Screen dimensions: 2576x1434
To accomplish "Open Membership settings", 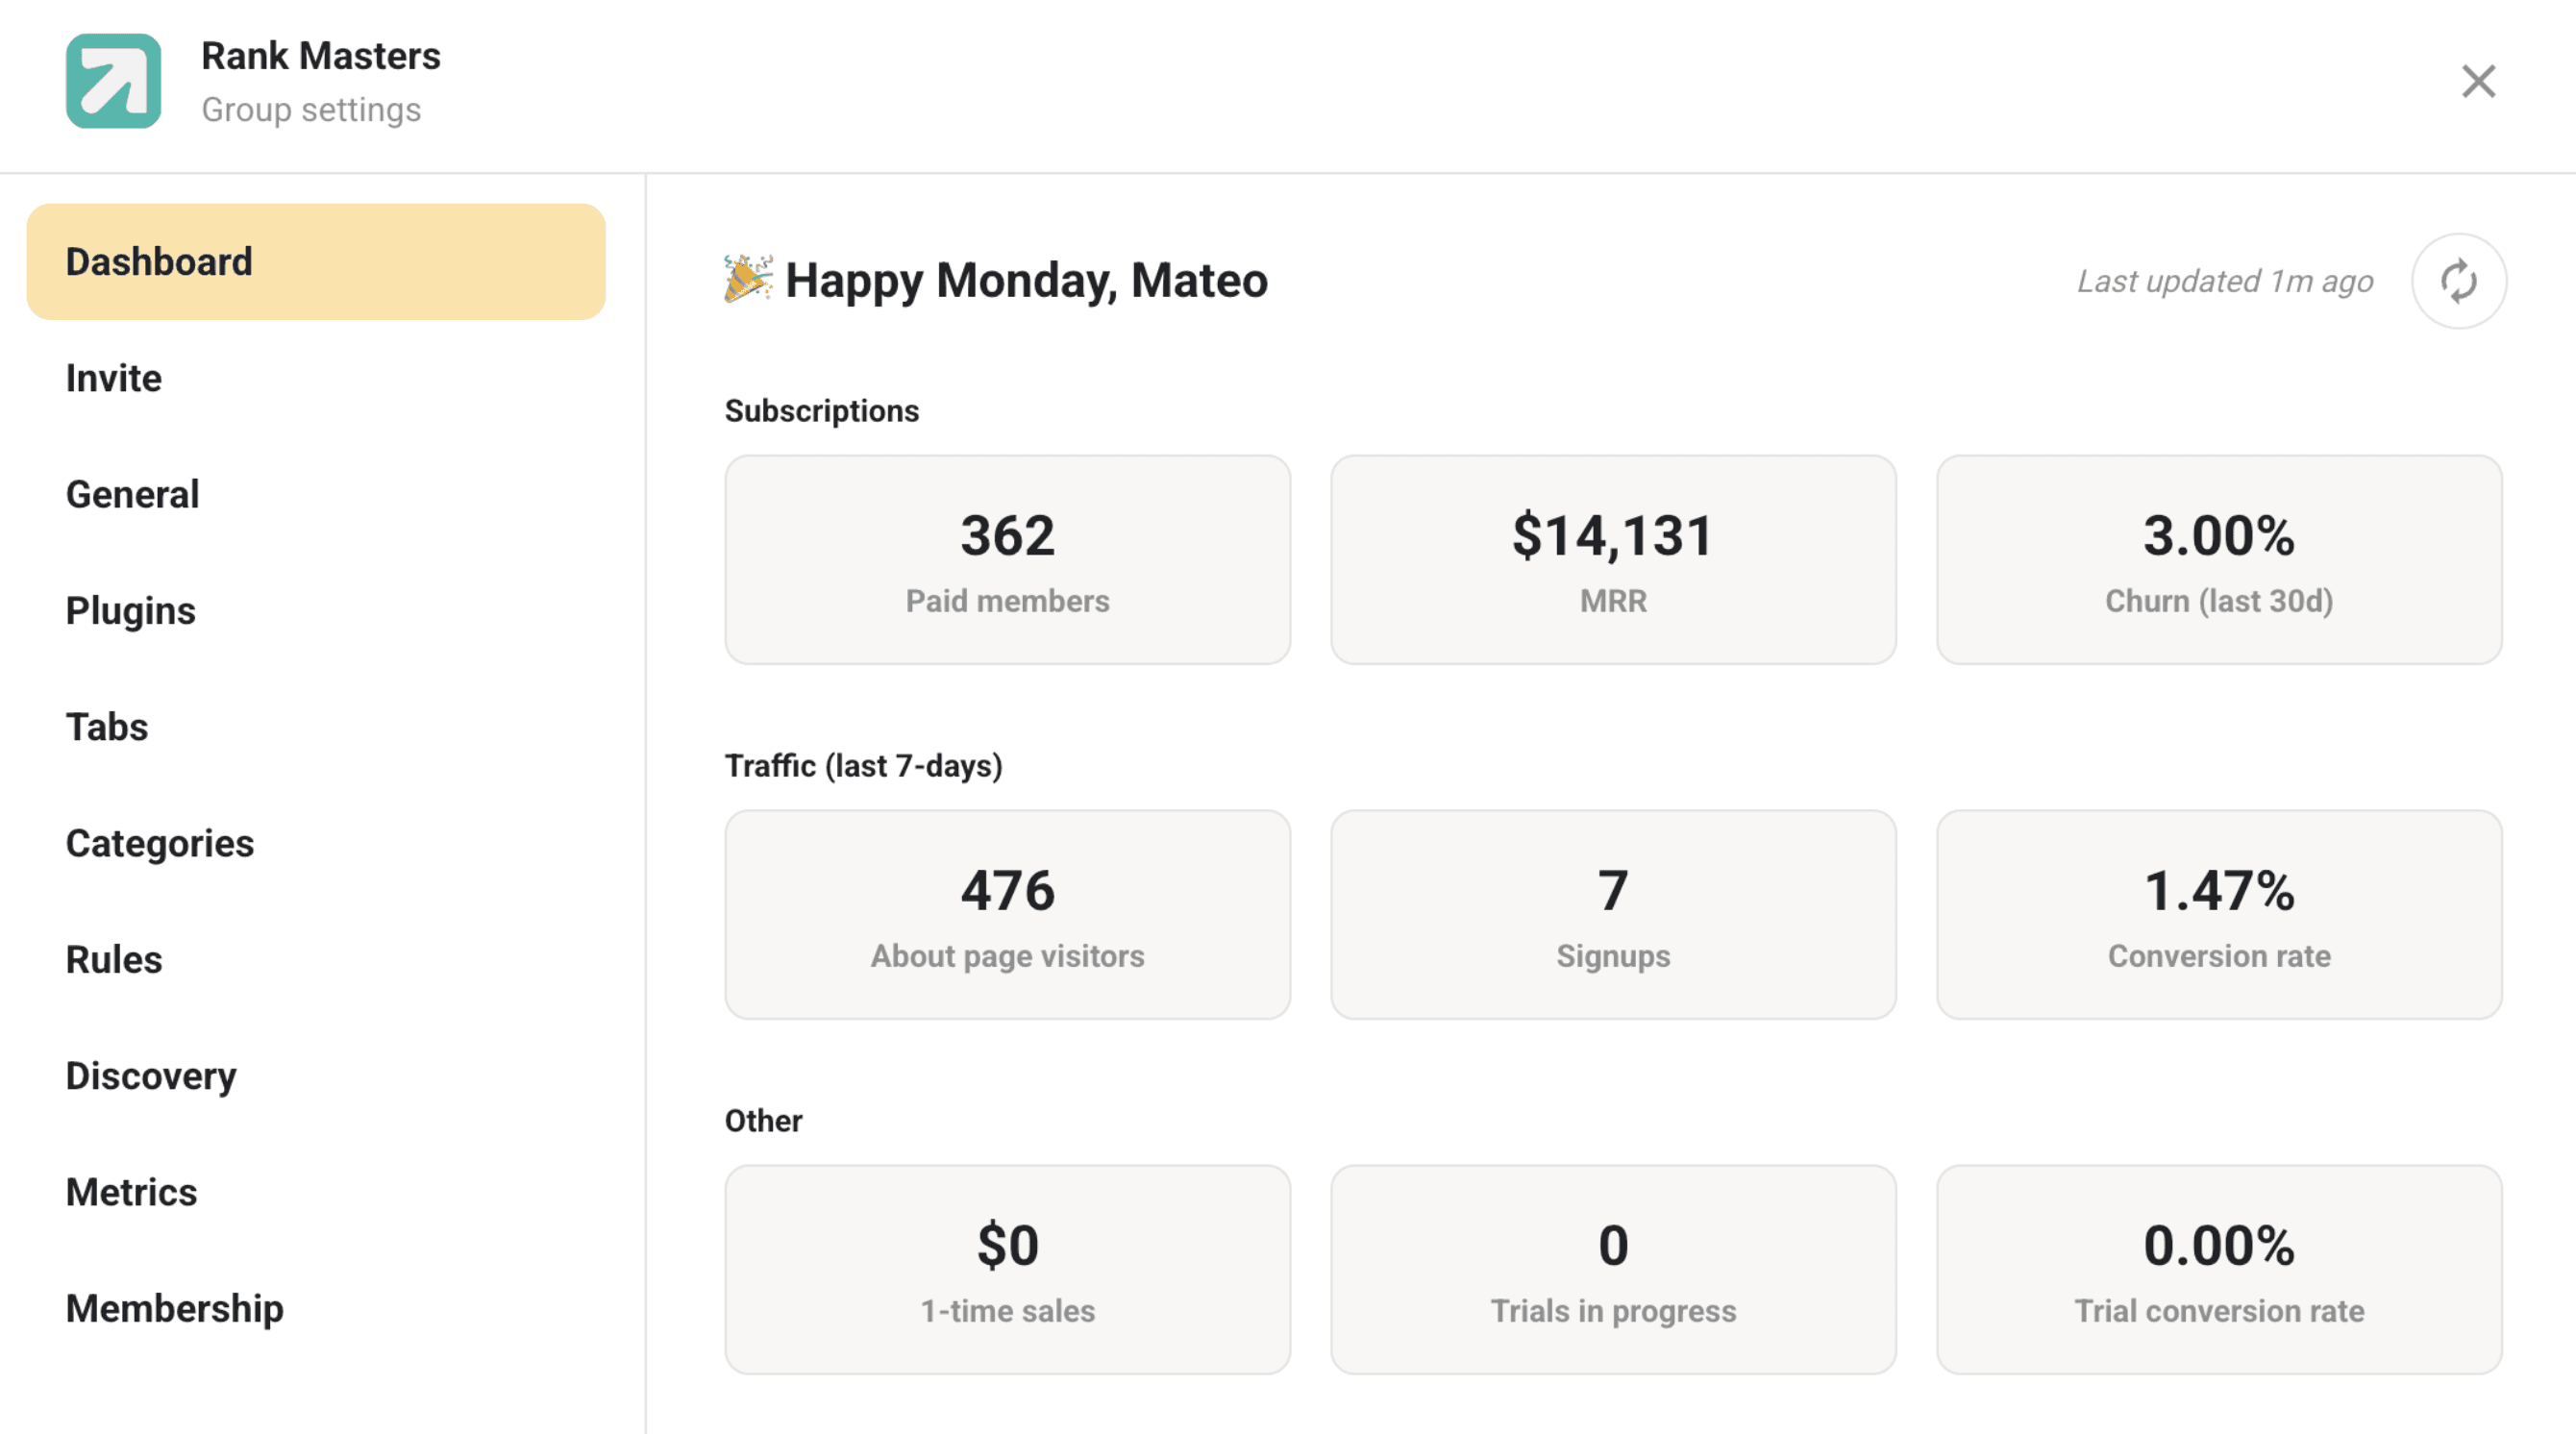I will click(x=175, y=1308).
